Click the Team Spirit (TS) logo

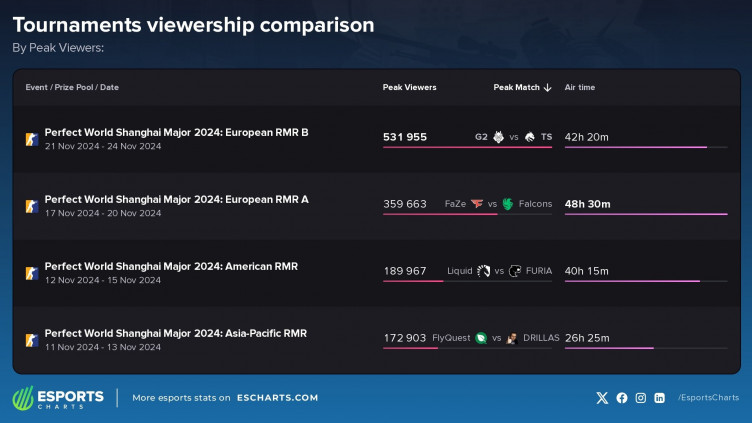(529, 137)
